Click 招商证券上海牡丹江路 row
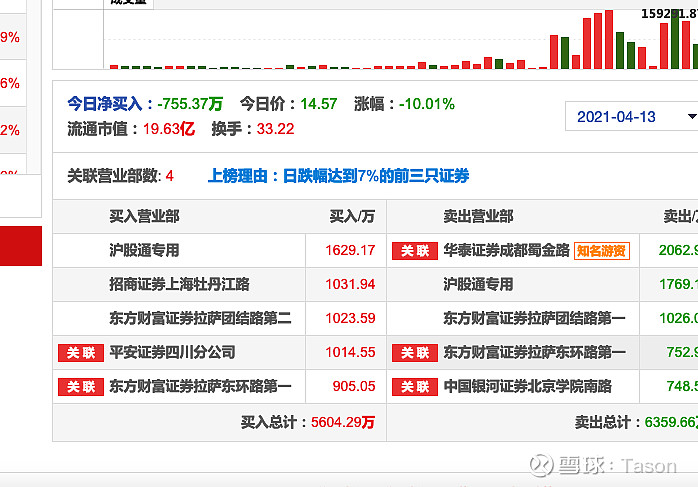This screenshot has height=487, width=698. [179, 284]
